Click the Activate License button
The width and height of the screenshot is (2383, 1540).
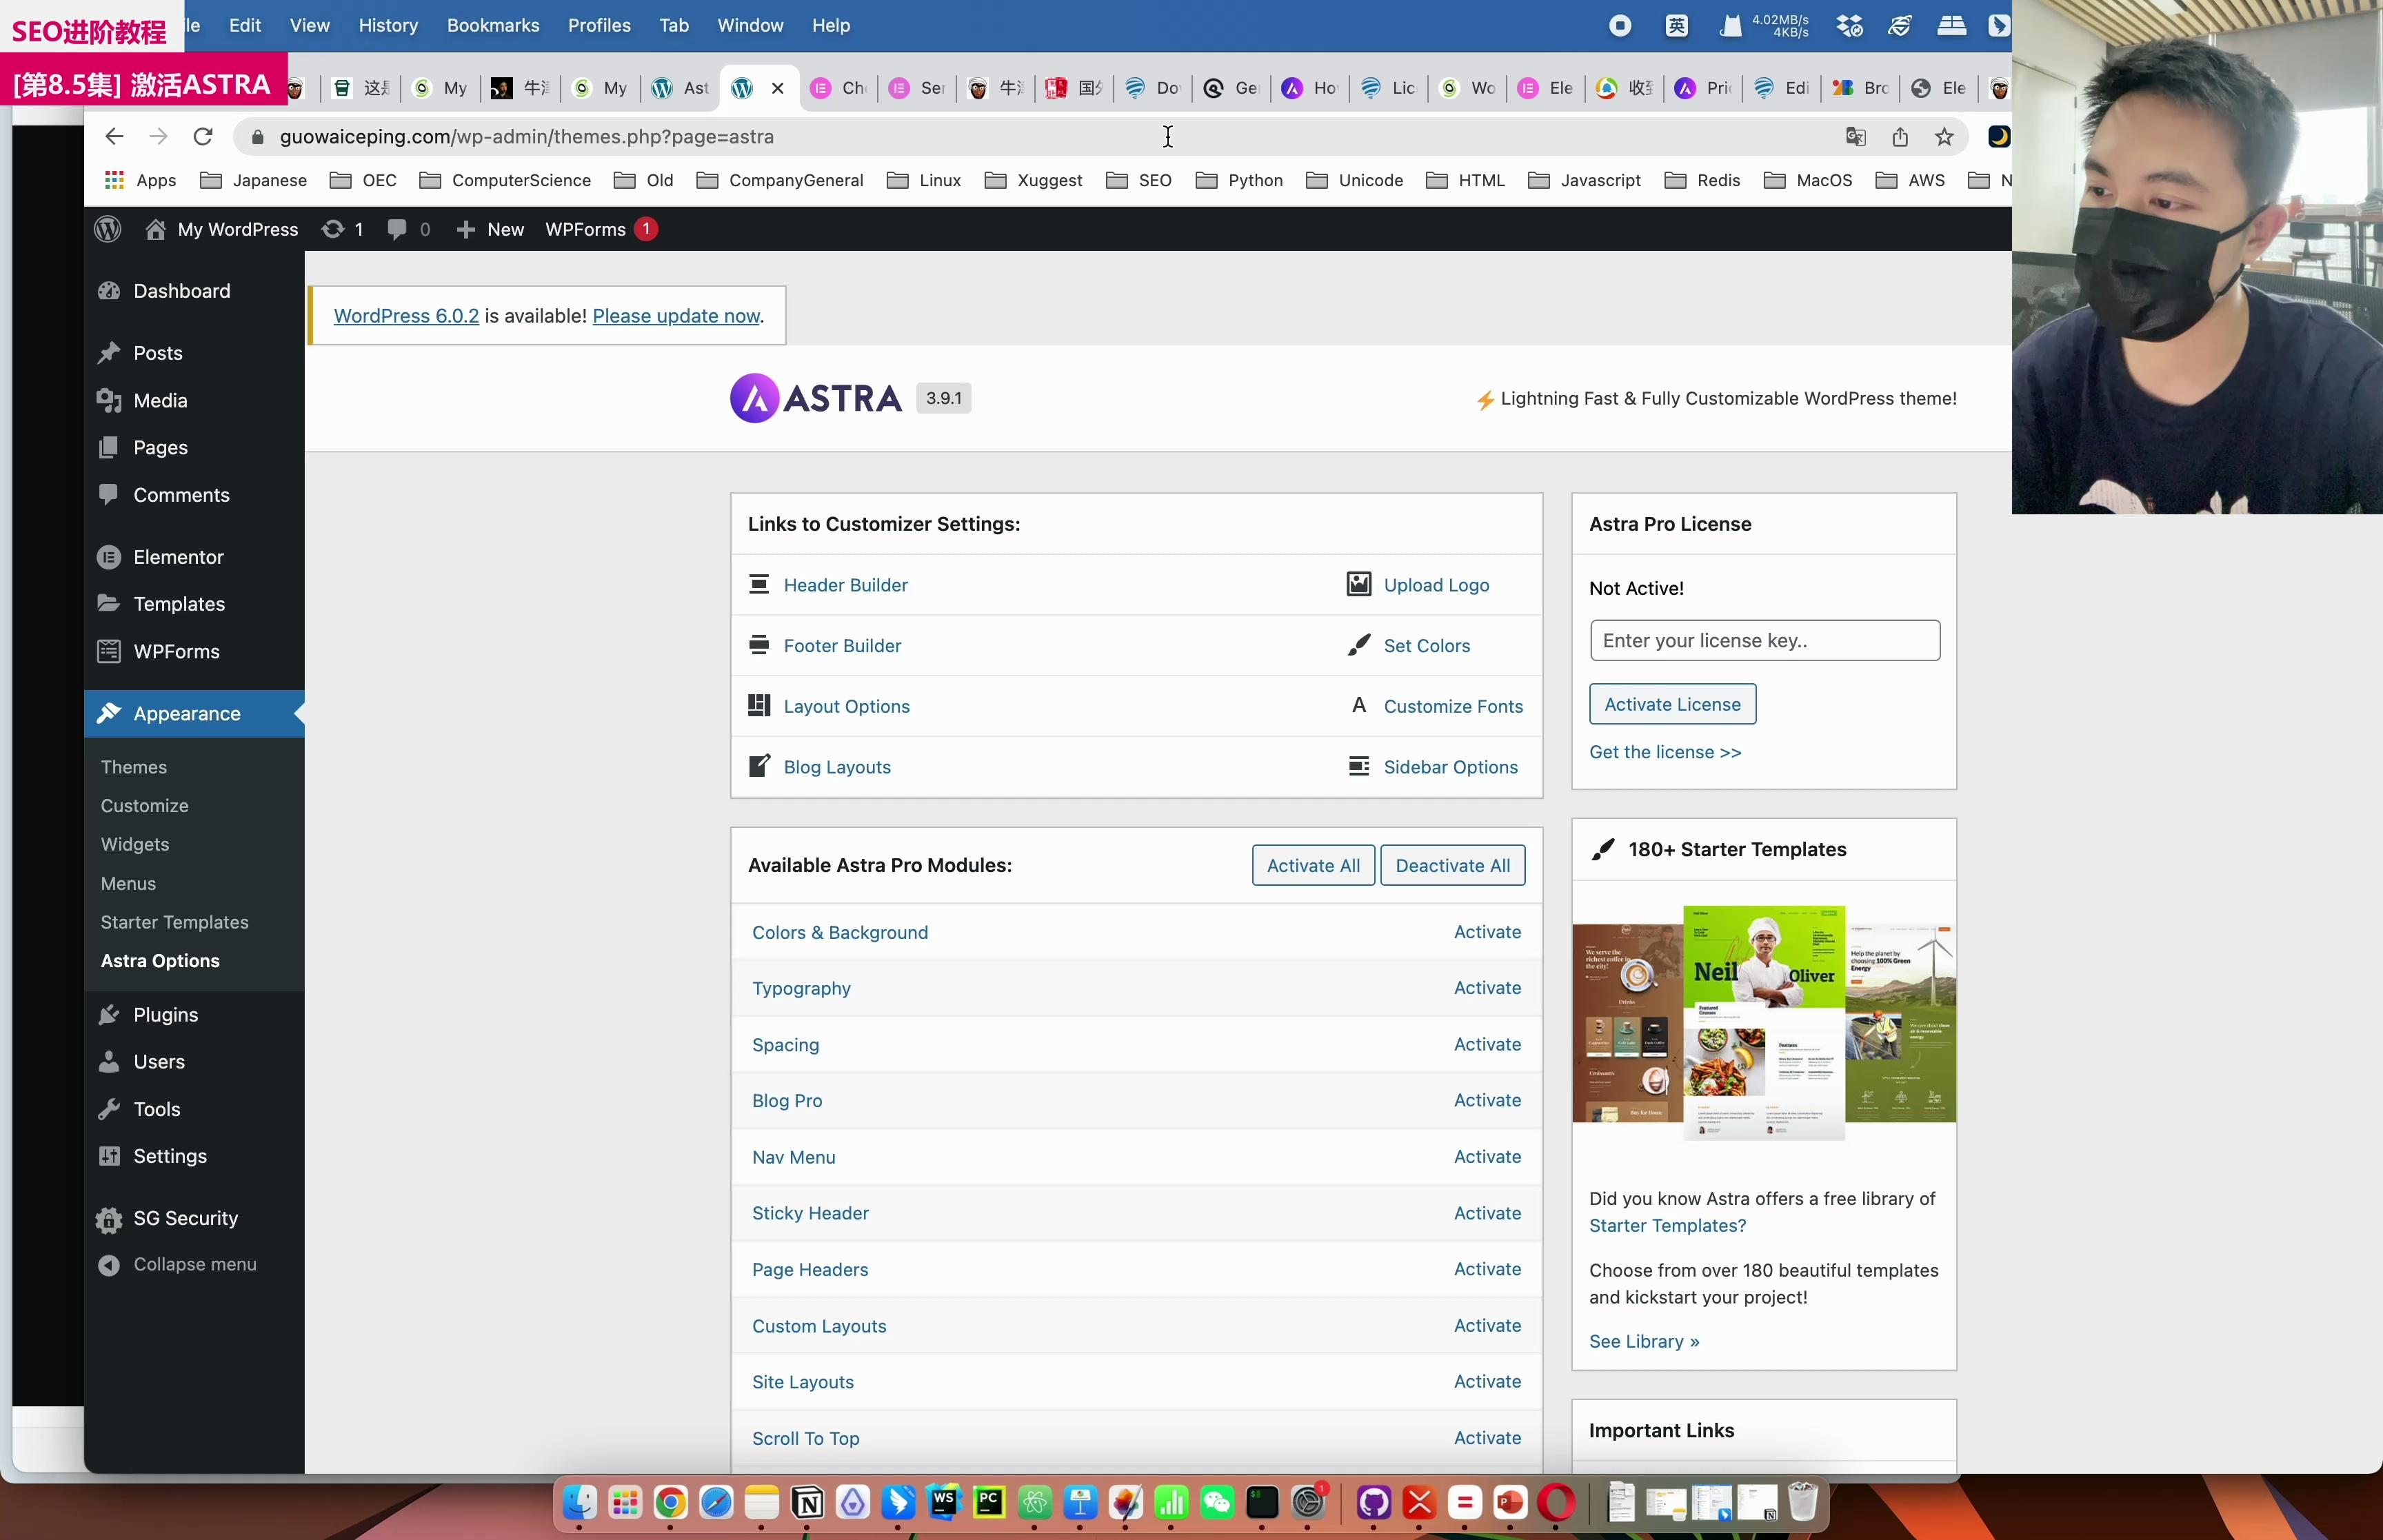tap(1672, 704)
